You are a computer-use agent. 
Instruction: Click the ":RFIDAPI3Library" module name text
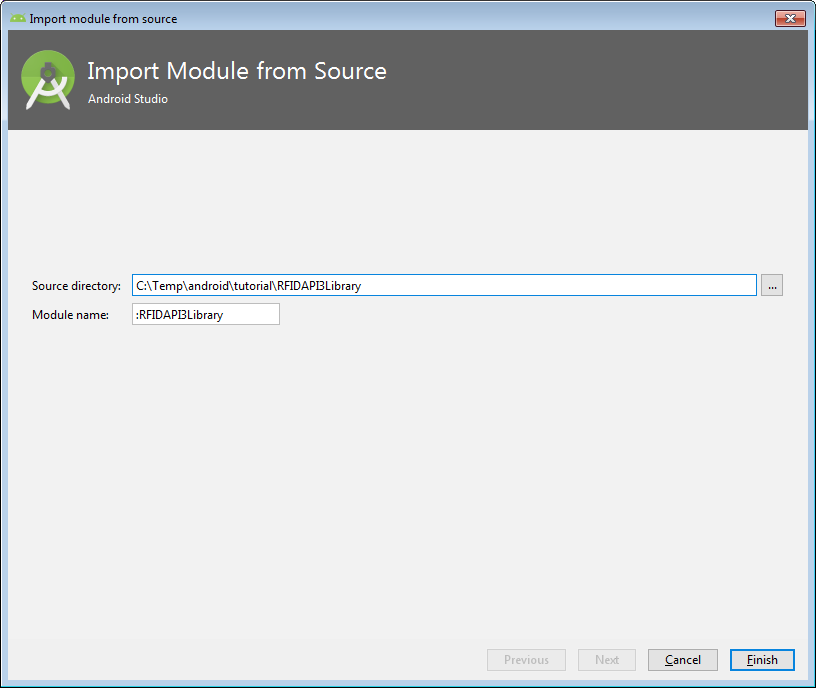click(x=180, y=314)
